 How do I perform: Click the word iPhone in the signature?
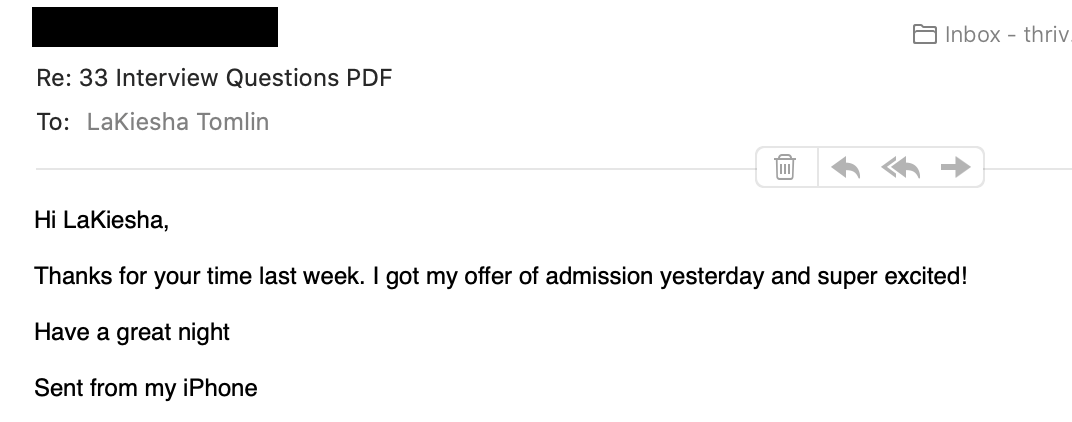pyautogui.click(x=220, y=388)
